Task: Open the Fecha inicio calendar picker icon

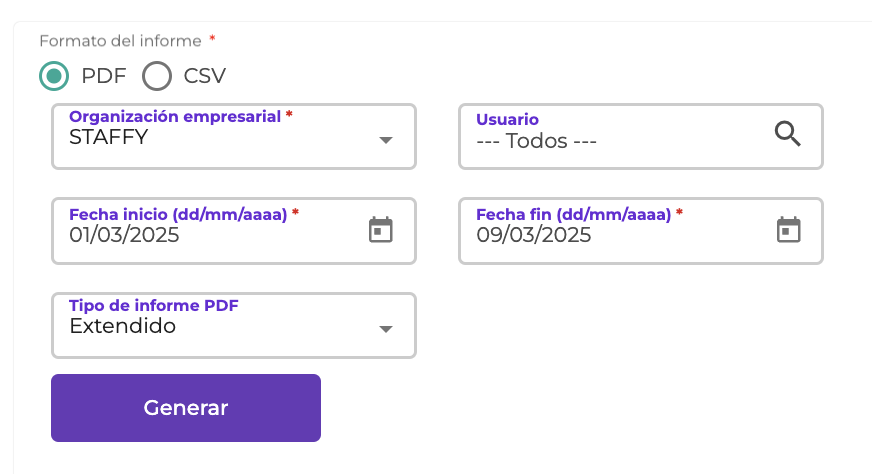Action: [381, 230]
